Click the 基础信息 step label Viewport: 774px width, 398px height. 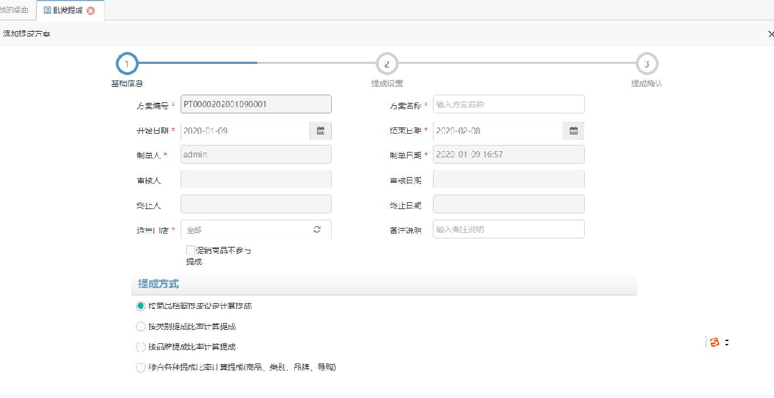pos(127,84)
